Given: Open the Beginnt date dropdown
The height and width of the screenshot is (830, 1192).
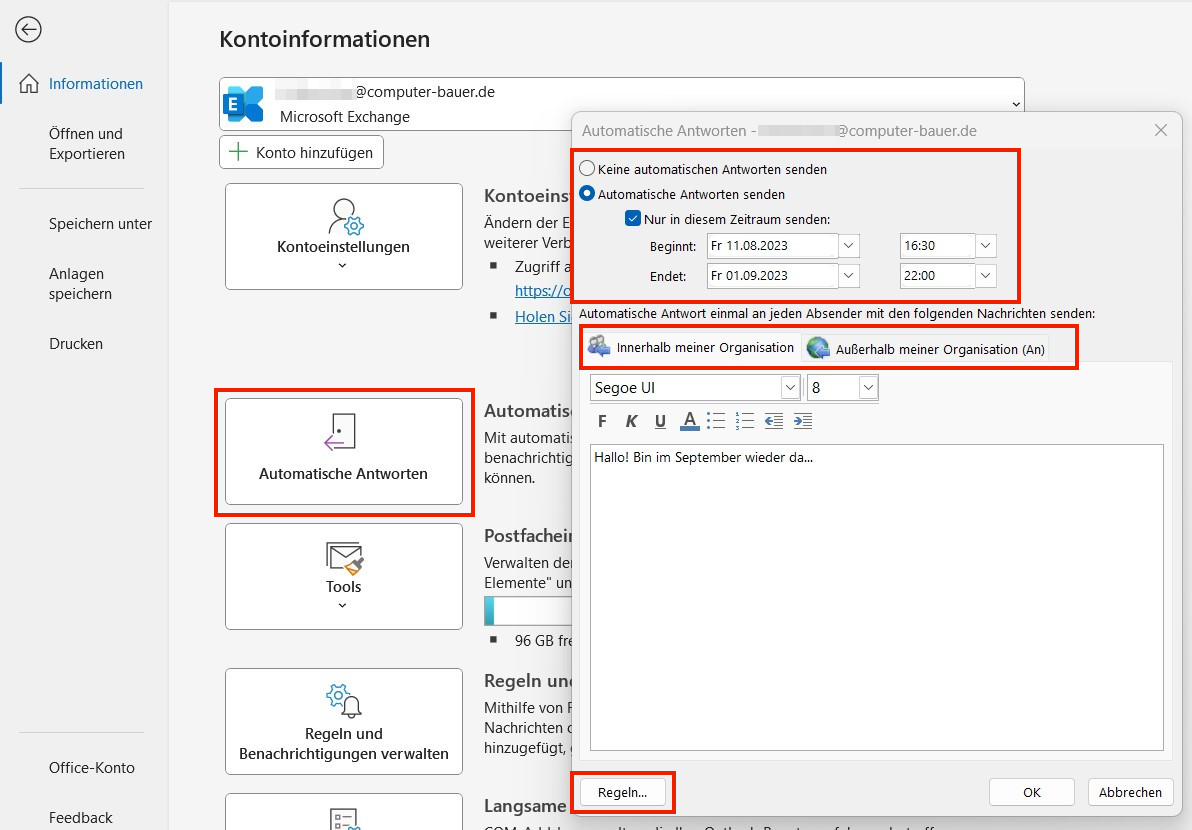Looking at the screenshot, I should click(849, 246).
